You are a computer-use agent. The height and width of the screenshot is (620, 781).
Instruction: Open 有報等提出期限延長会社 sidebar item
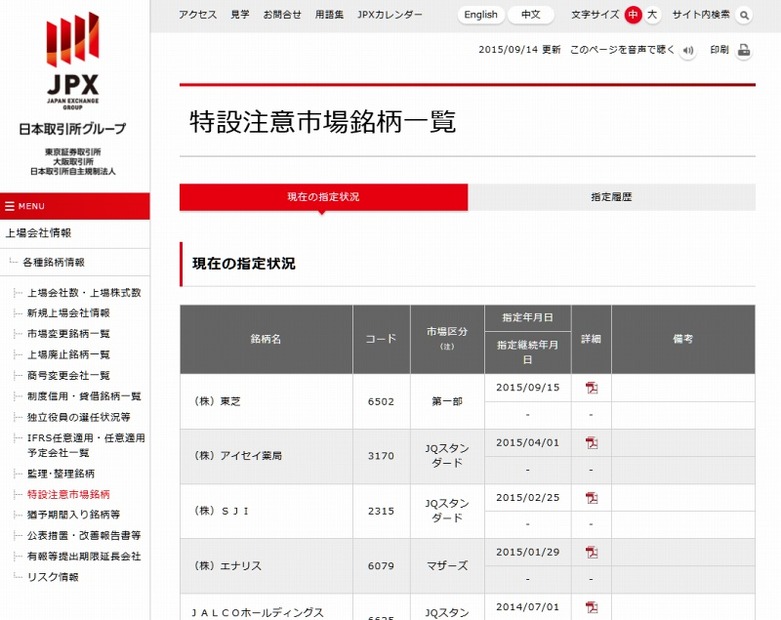[x=84, y=556]
